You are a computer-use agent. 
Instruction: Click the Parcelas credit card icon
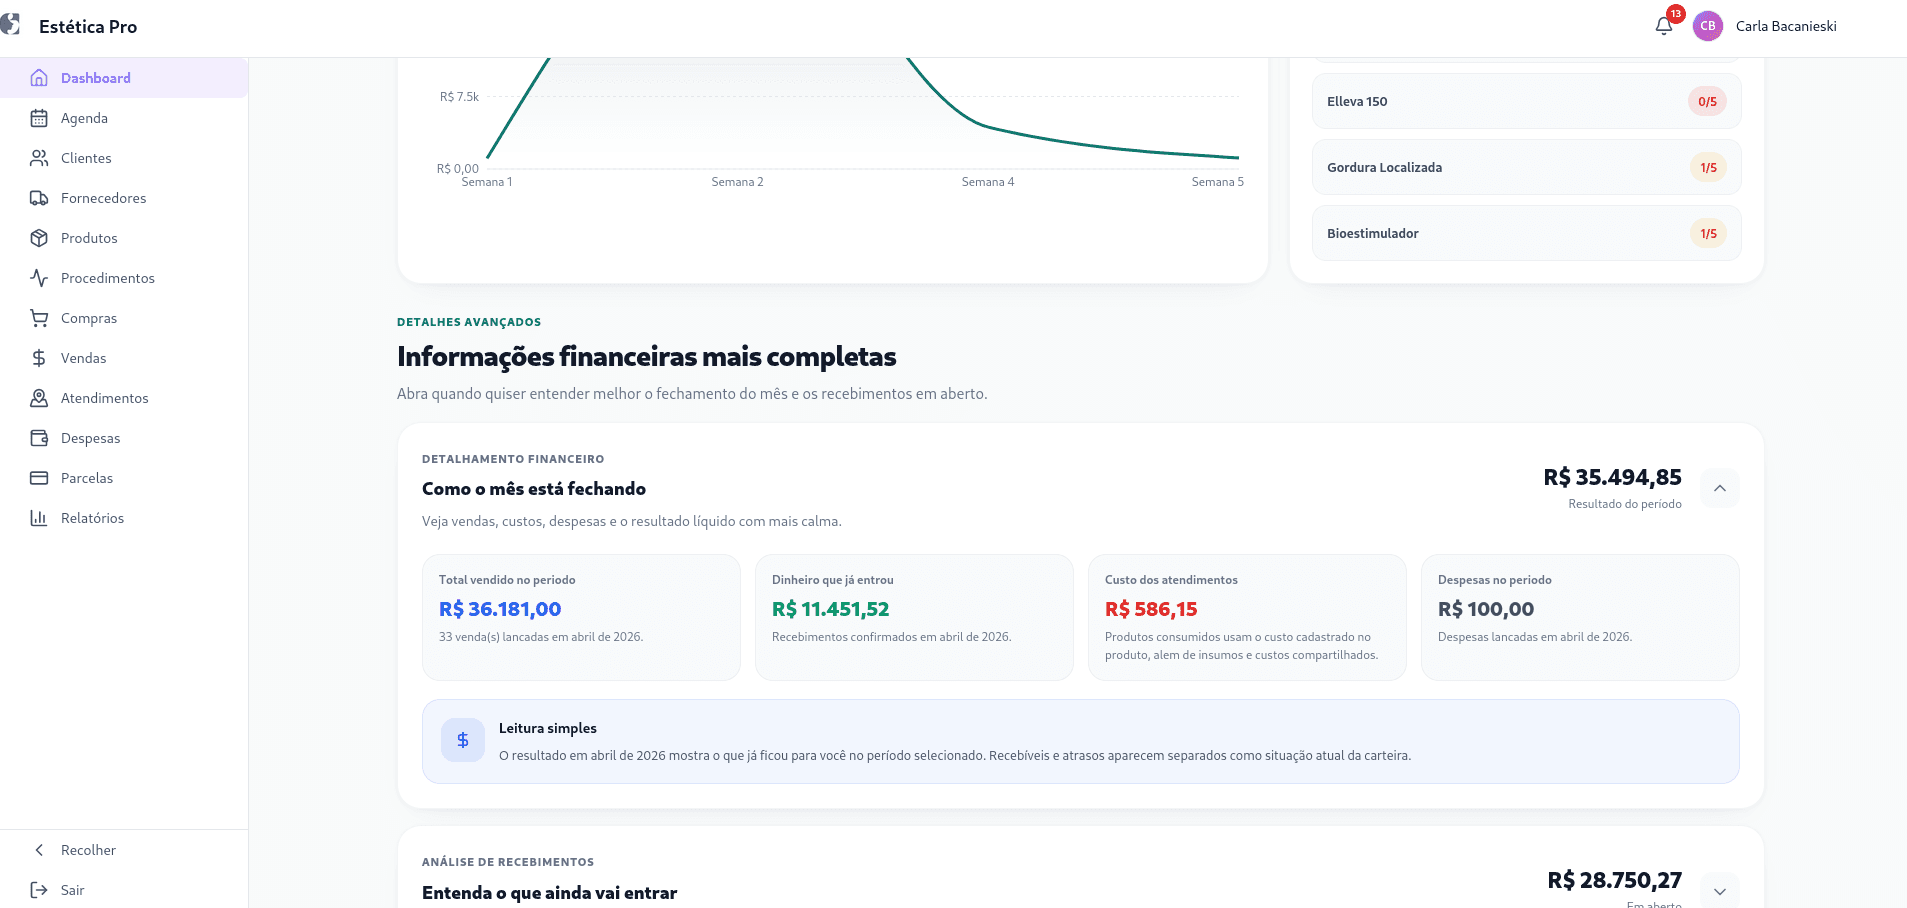coord(39,478)
